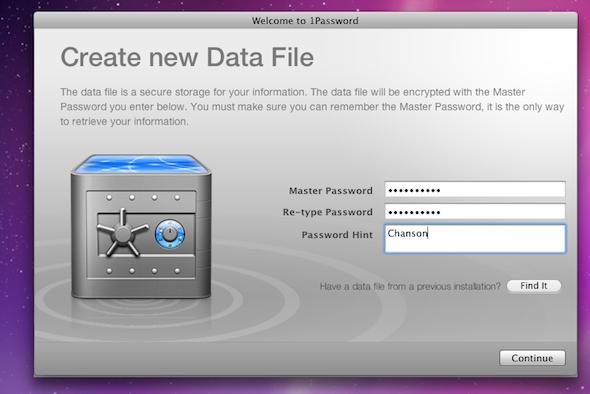Click the safe vault icon
Image resolution: width=590 pixels, height=394 pixels.
(141, 226)
